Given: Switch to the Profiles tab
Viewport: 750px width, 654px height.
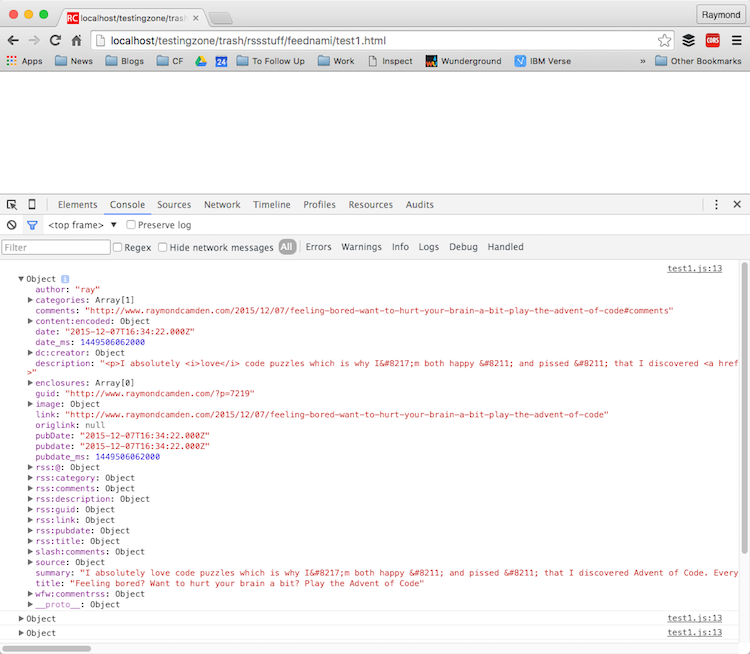Looking at the screenshot, I should 320,205.
